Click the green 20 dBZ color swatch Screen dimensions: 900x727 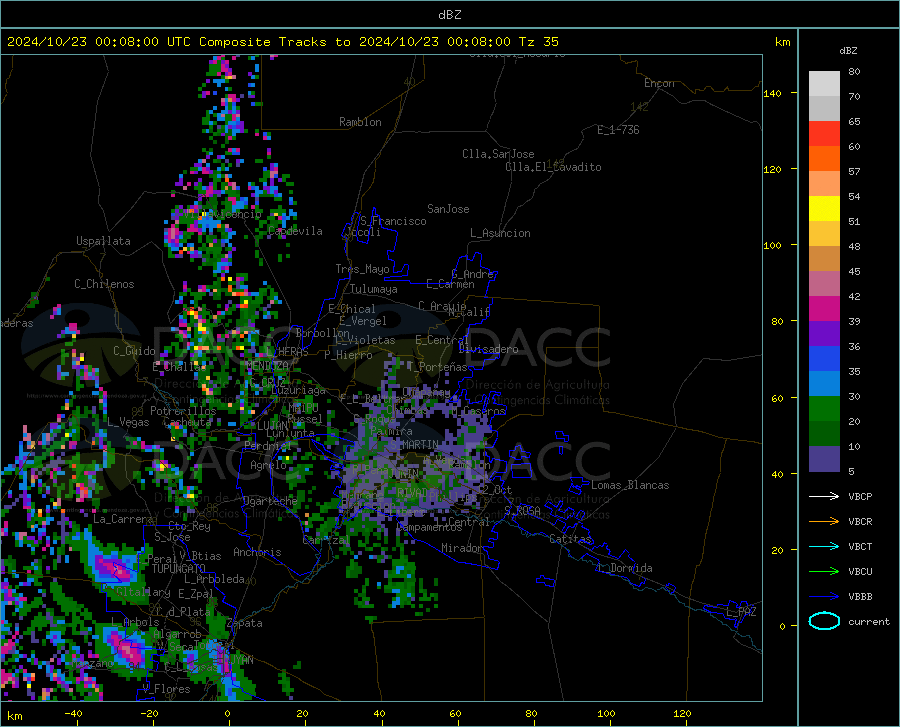[824, 409]
